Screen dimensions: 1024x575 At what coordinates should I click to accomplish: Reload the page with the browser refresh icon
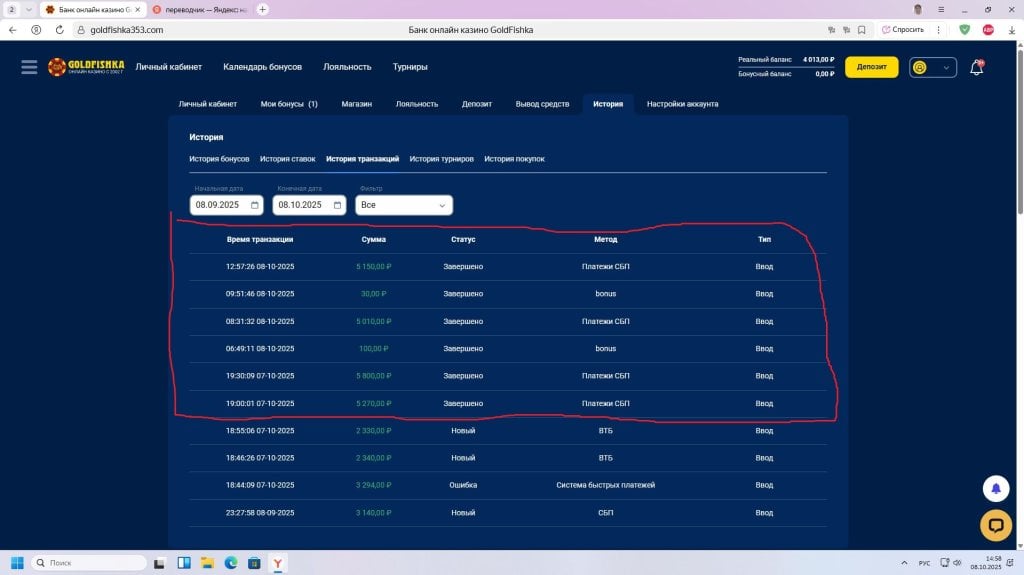point(59,29)
